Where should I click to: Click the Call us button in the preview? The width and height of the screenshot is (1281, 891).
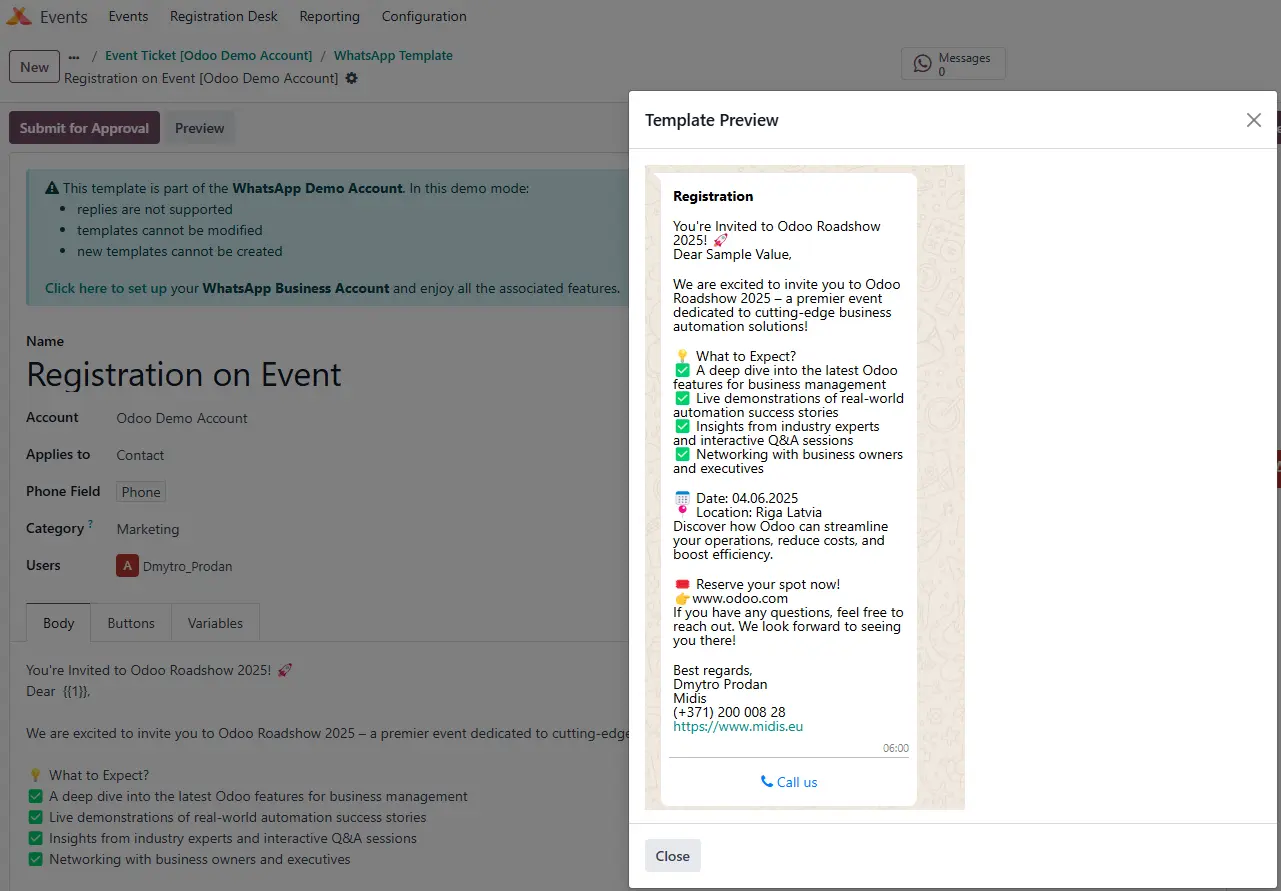(x=789, y=782)
